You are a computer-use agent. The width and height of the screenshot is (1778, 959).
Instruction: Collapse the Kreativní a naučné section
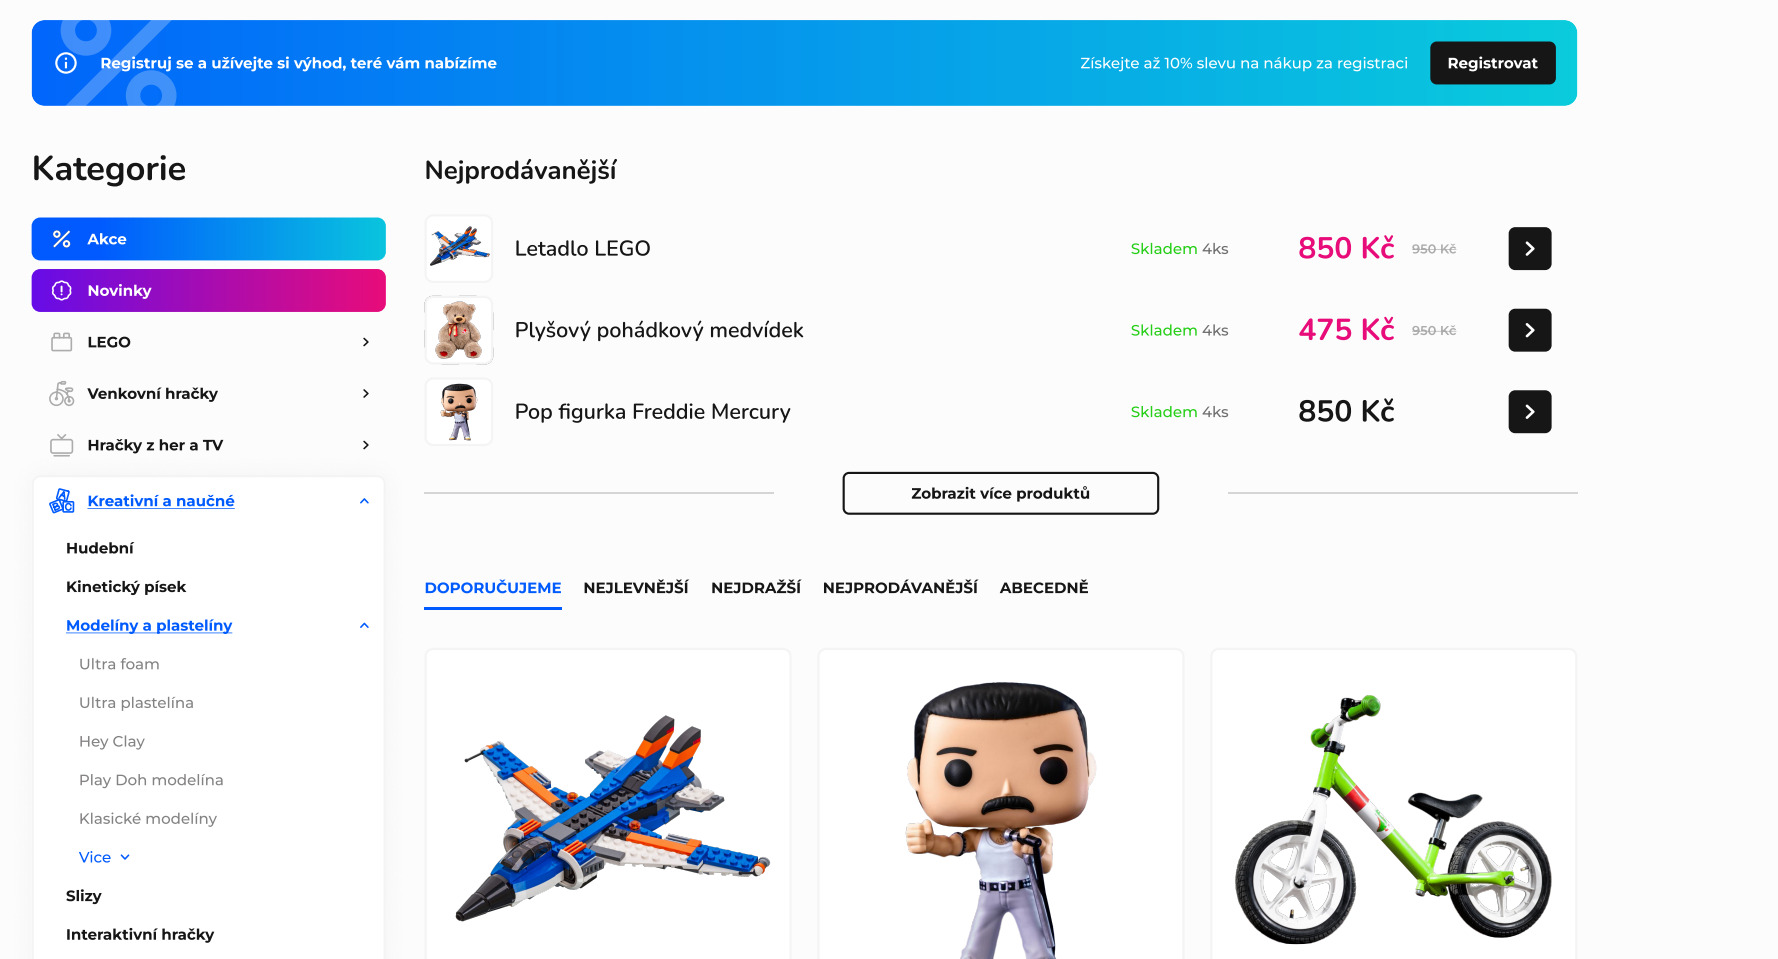click(x=364, y=501)
